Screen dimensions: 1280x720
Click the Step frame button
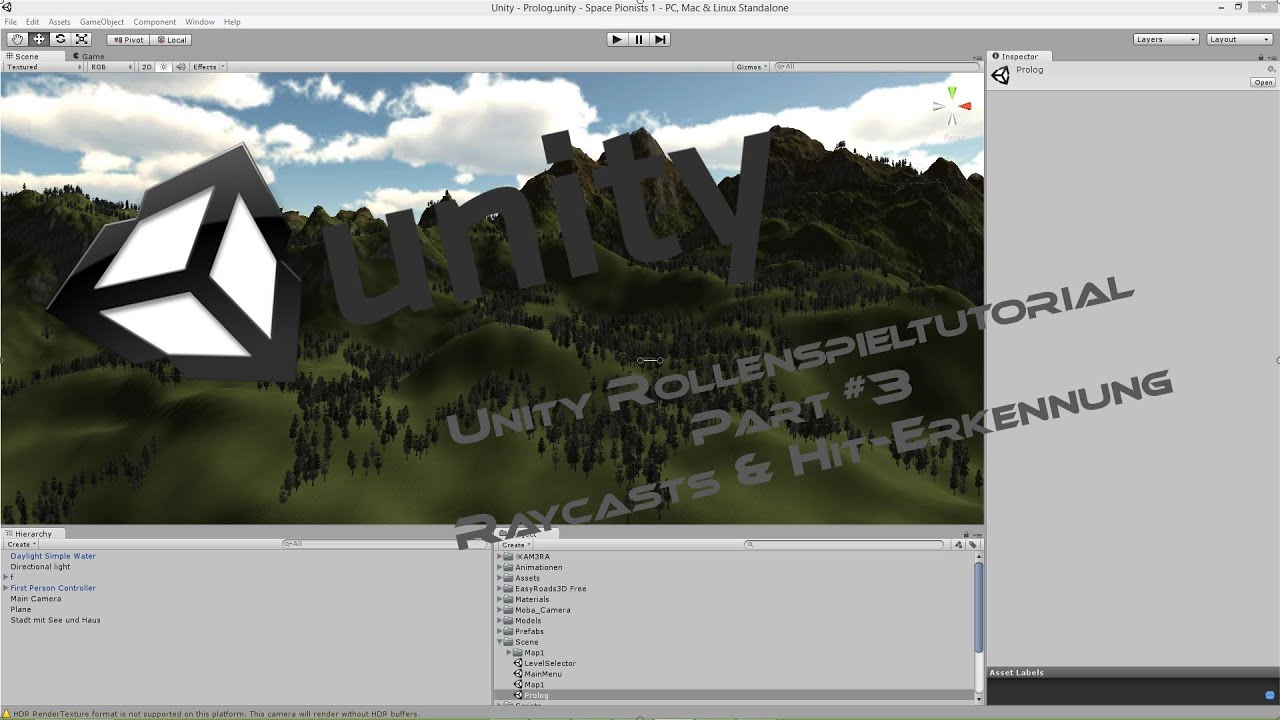(x=660, y=39)
